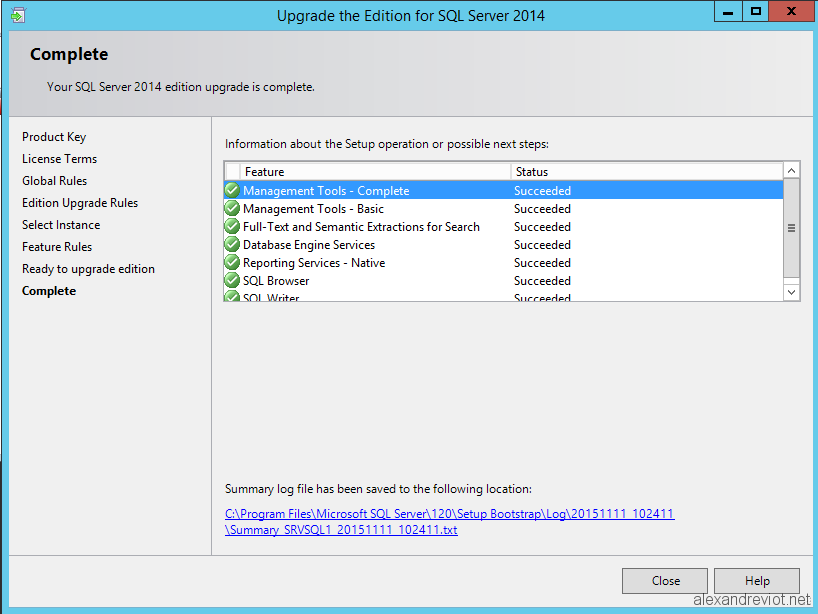Select the Product Key step
The height and width of the screenshot is (614, 818).
54,137
